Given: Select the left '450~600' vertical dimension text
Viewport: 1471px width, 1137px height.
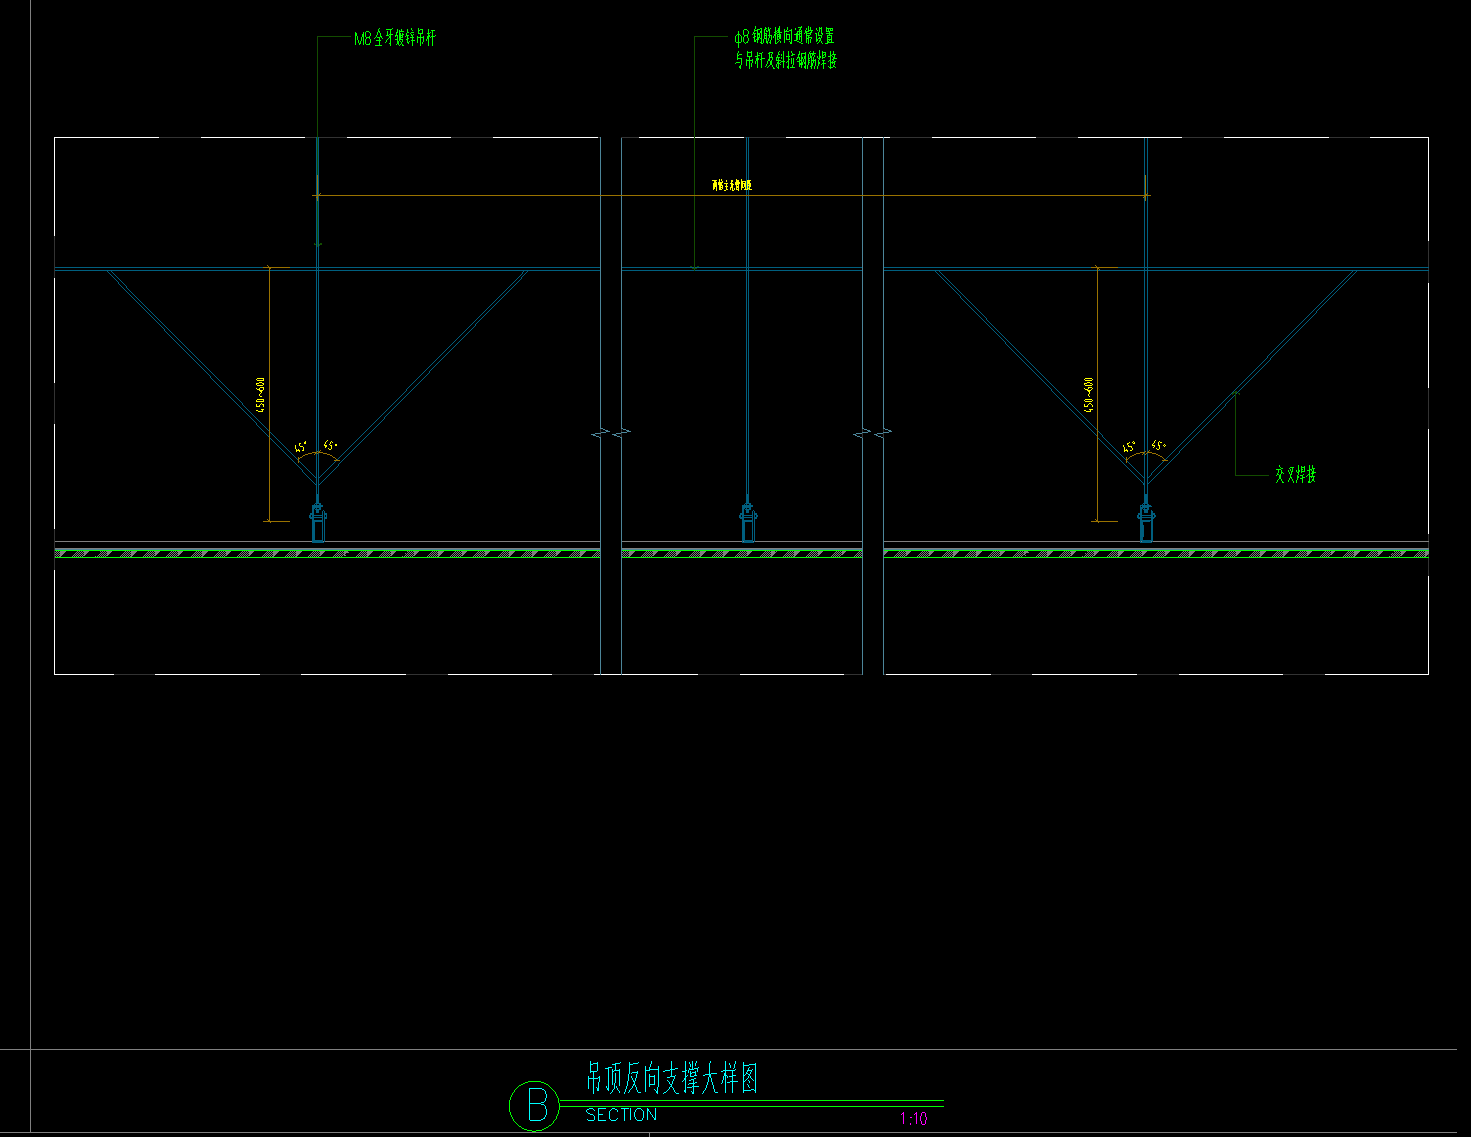Looking at the screenshot, I should pos(261,395).
